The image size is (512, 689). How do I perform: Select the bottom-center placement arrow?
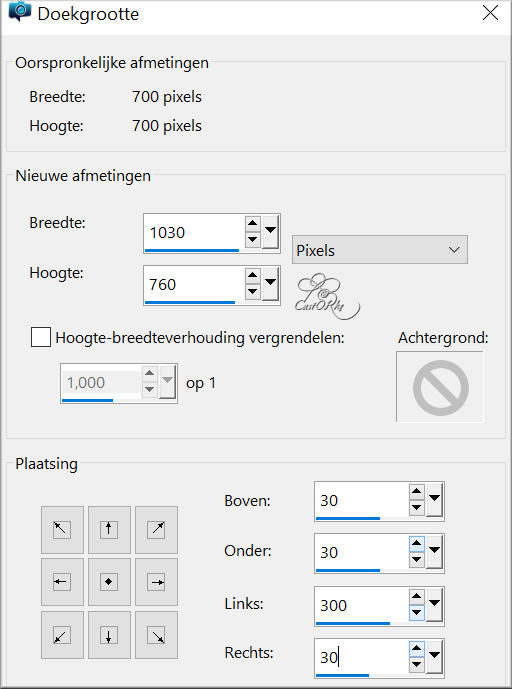(x=109, y=635)
